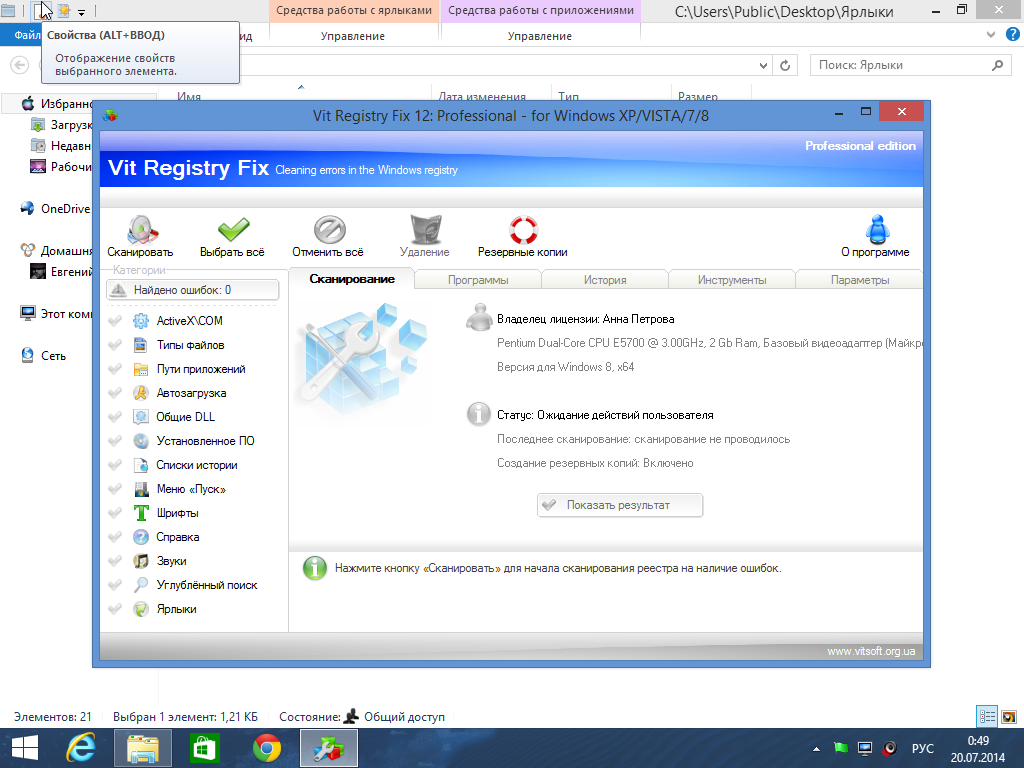1024x768 pixels.
Task: Toggle the Ярлыки checkmark
Action: pyautogui.click(x=115, y=609)
